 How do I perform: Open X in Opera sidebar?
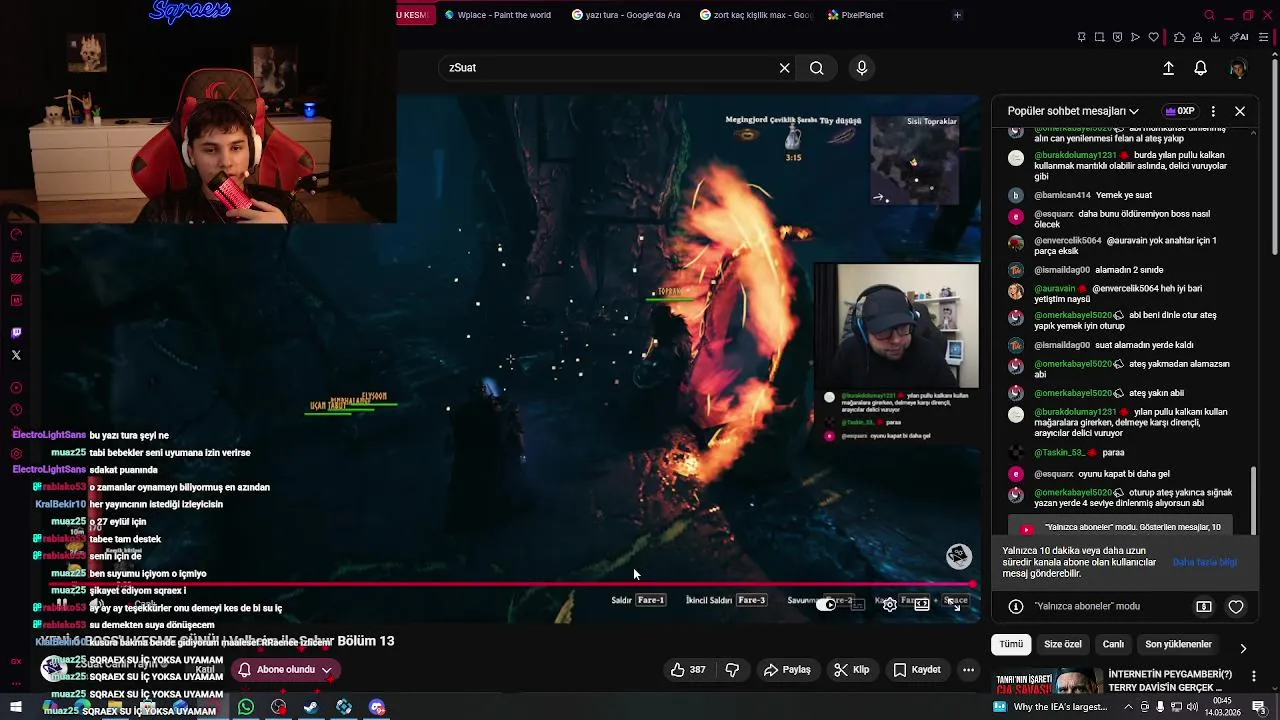(x=16, y=355)
